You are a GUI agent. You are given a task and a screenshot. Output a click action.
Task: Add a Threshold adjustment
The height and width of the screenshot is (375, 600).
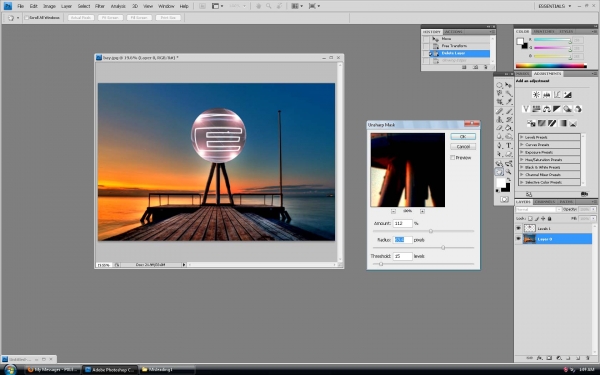552,123
